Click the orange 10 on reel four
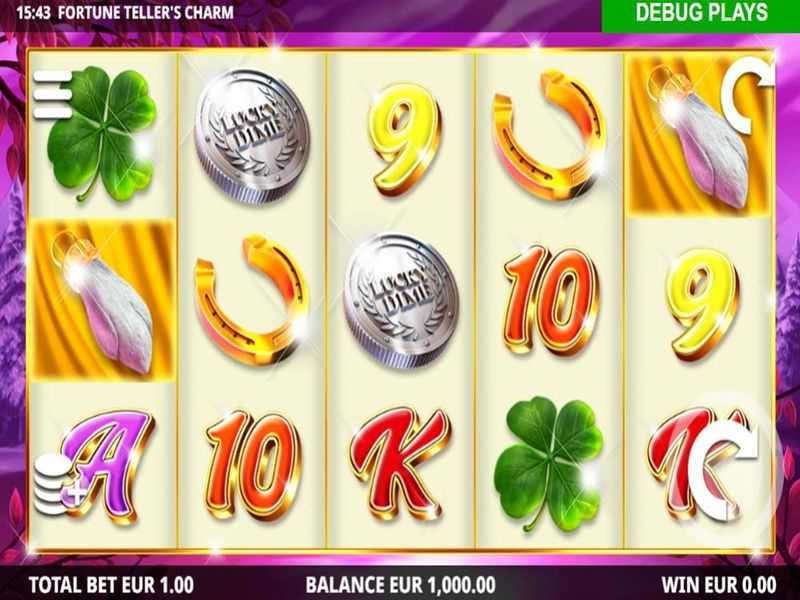This screenshot has height=600, width=800. (x=551, y=300)
